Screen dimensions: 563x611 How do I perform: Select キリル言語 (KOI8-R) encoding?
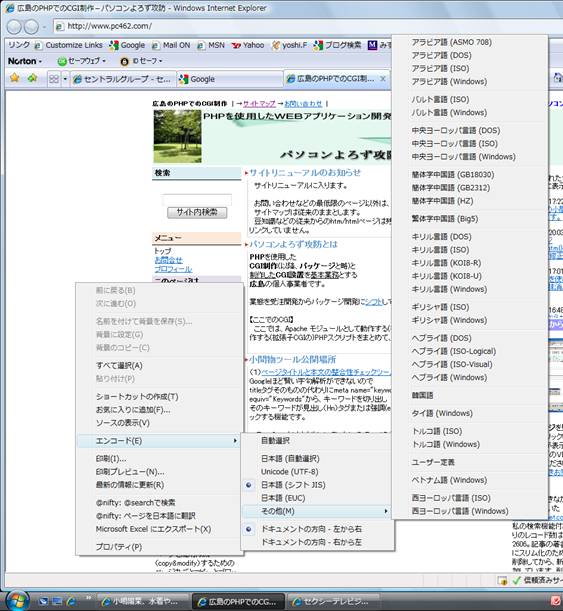pos(470,263)
